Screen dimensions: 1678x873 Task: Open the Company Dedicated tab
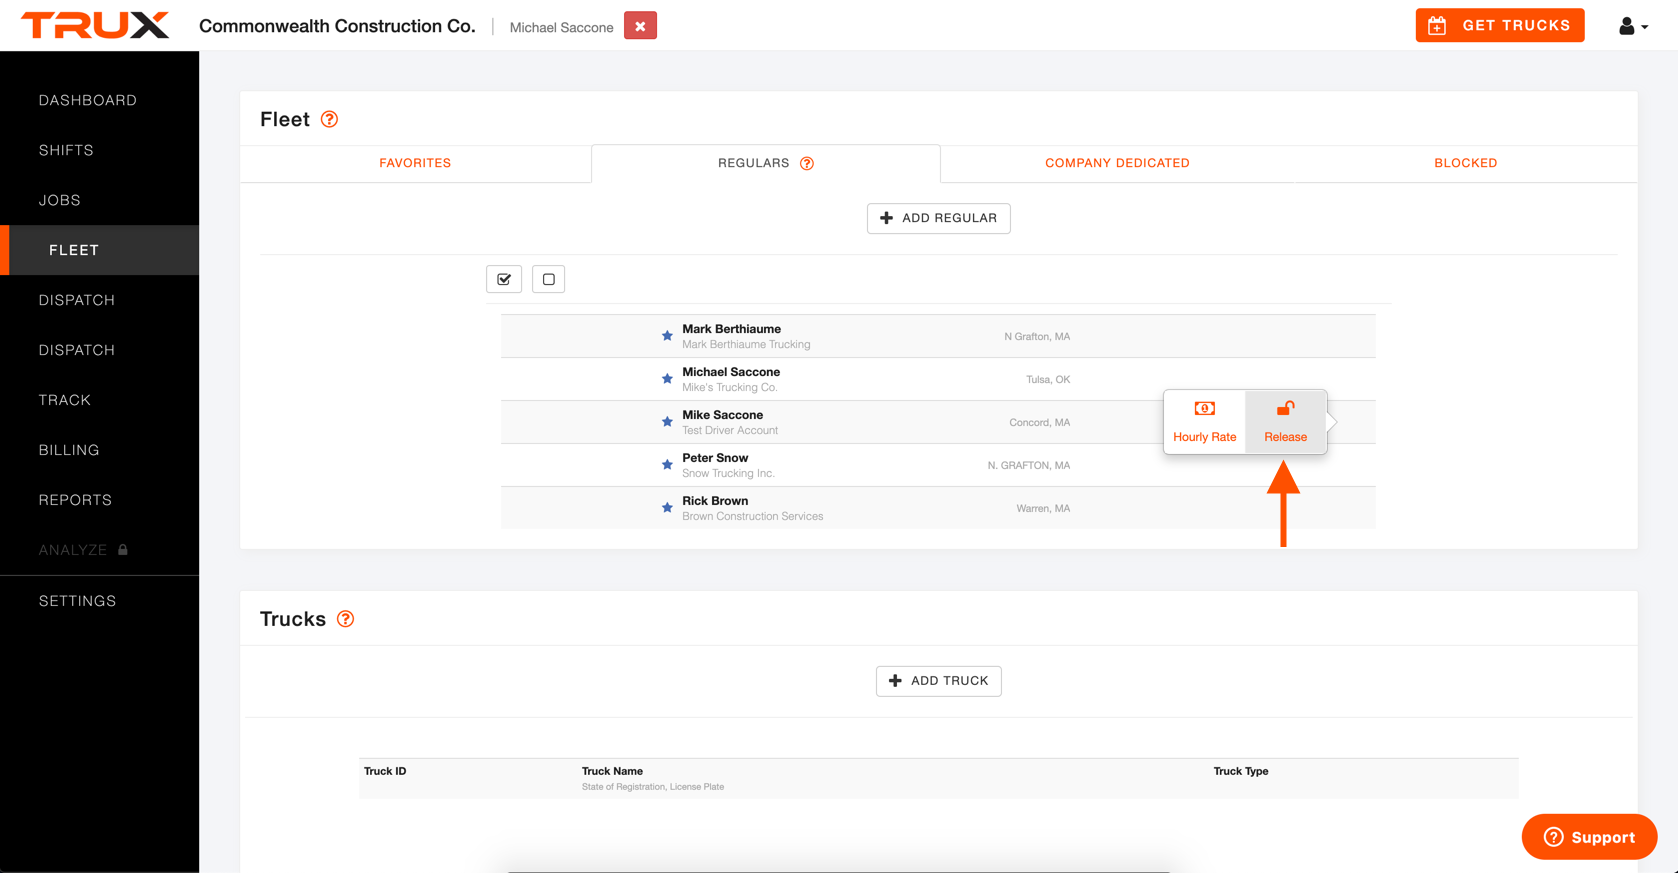point(1117,163)
